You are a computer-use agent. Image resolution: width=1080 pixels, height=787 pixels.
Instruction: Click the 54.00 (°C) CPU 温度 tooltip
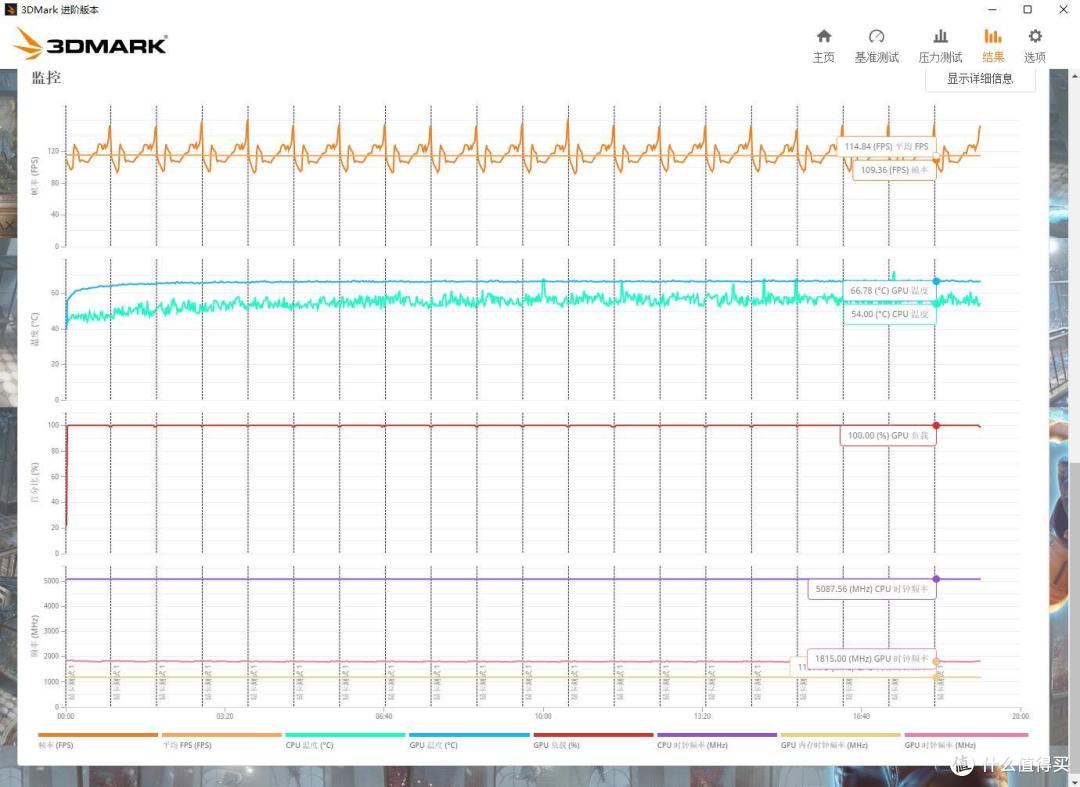coord(889,314)
